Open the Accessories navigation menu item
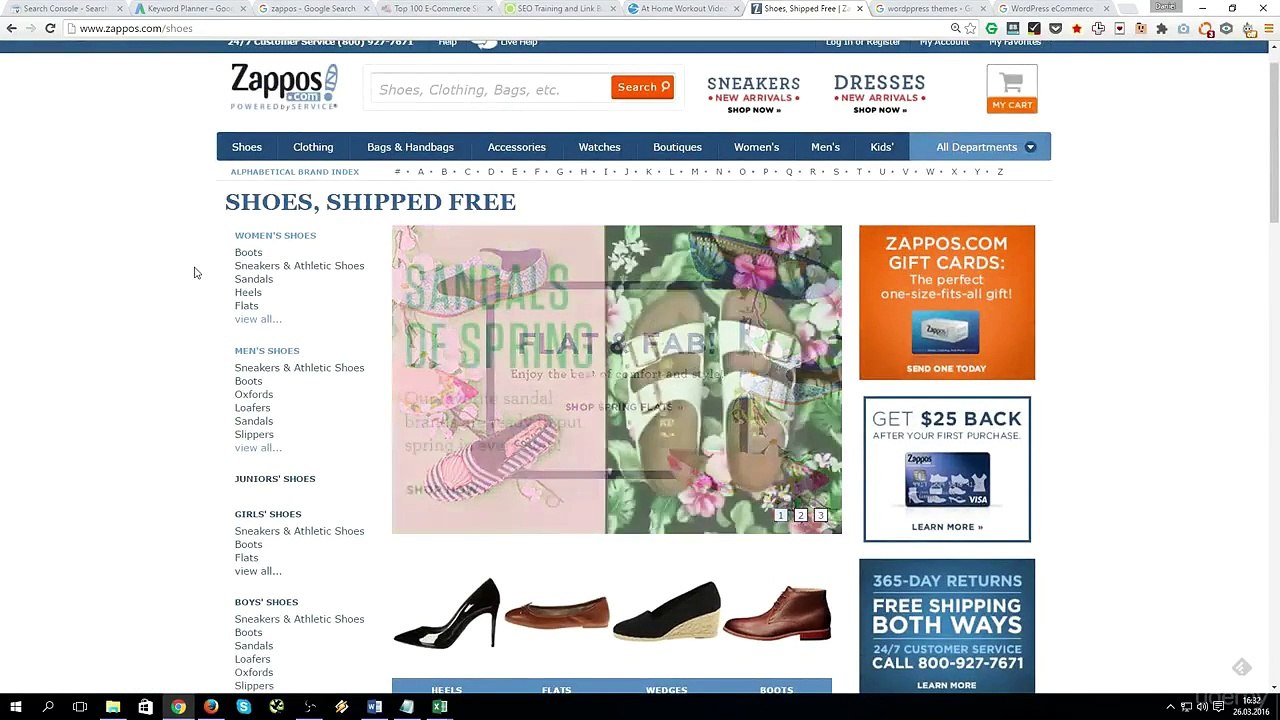 pos(517,147)
